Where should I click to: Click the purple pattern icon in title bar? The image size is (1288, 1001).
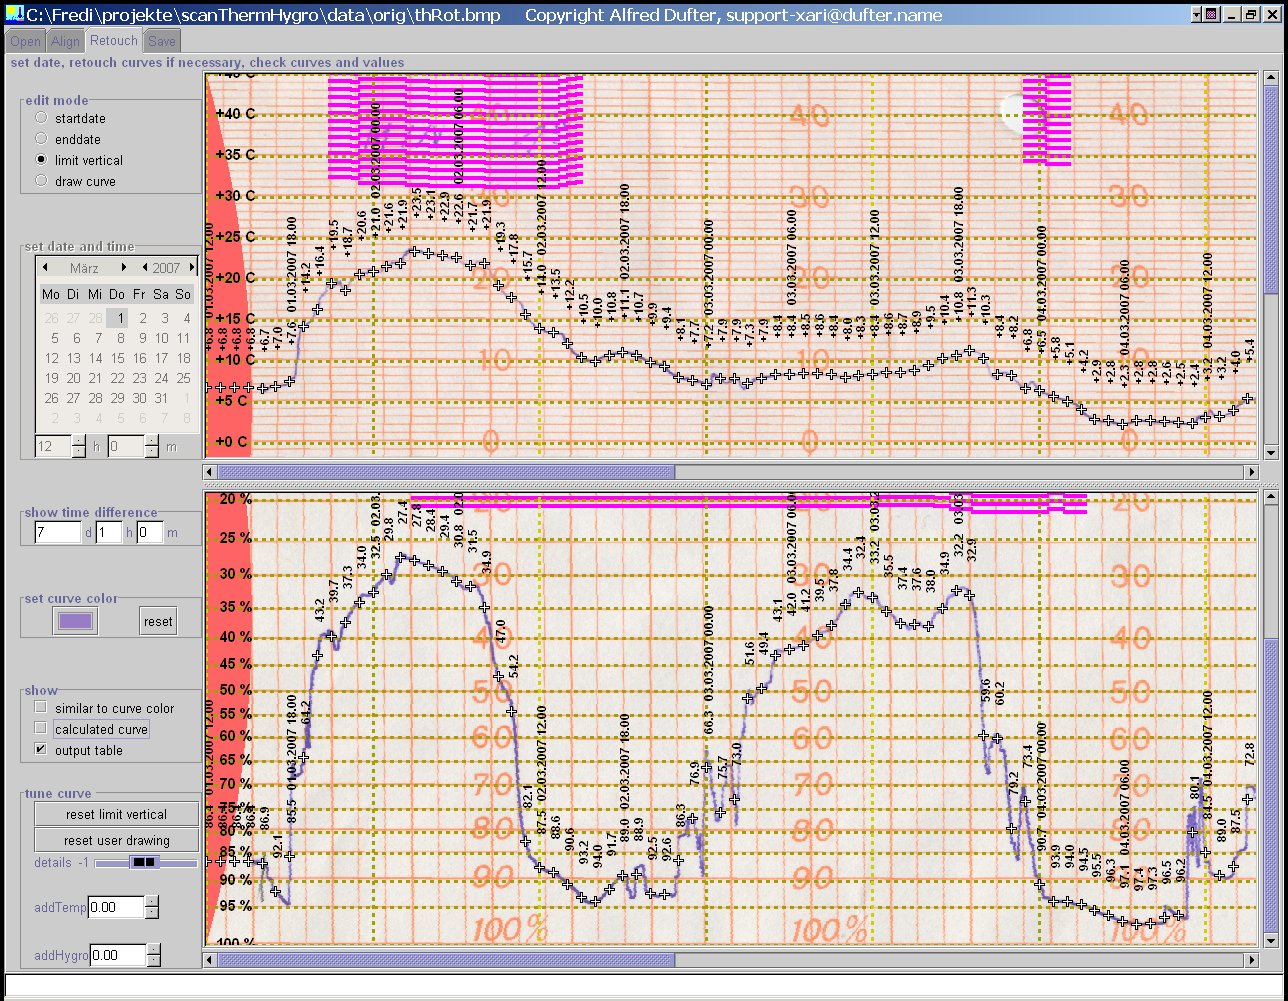1212,15
